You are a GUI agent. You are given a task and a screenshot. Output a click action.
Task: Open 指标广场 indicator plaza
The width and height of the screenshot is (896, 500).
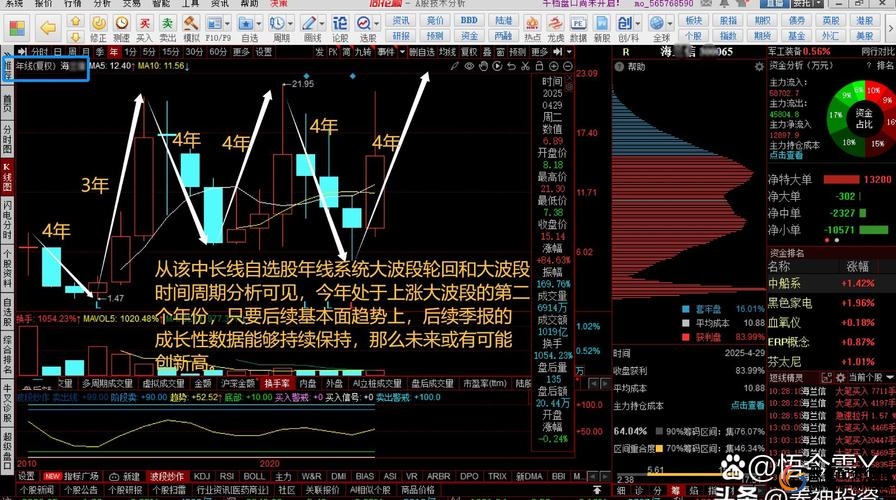[x=80, y=476]
